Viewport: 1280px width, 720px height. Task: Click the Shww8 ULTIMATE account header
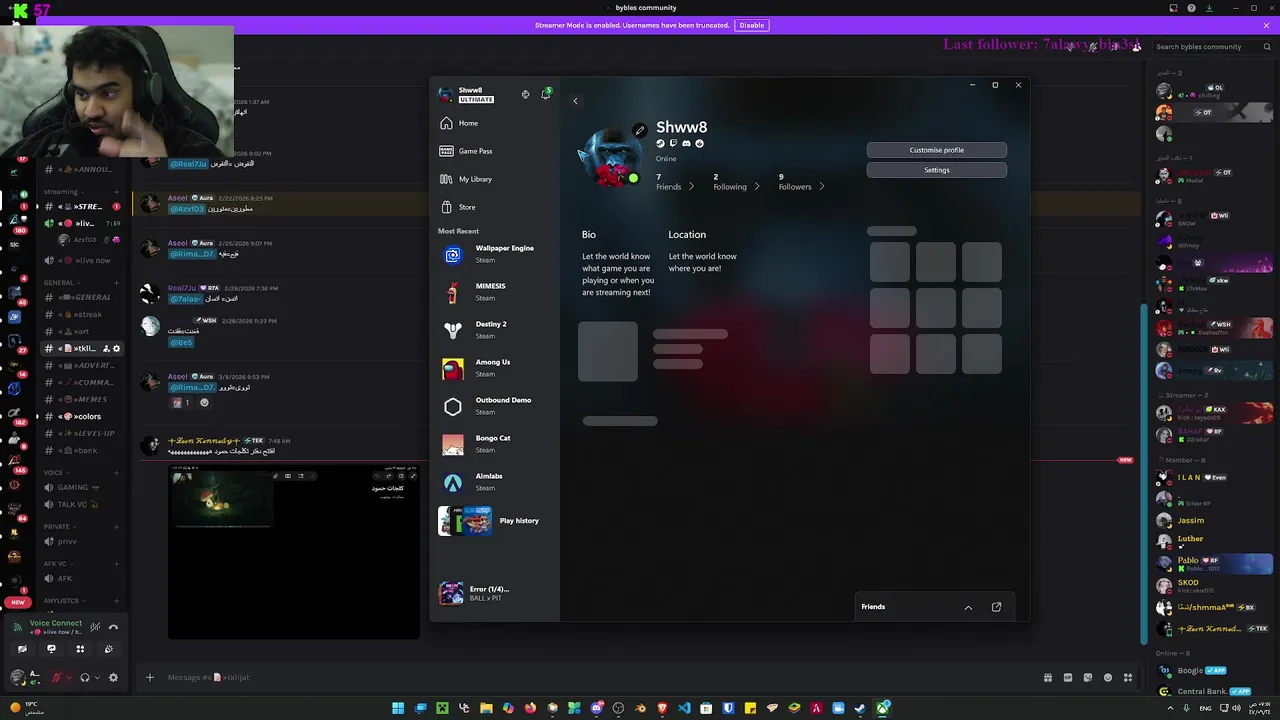click(468, 94)
